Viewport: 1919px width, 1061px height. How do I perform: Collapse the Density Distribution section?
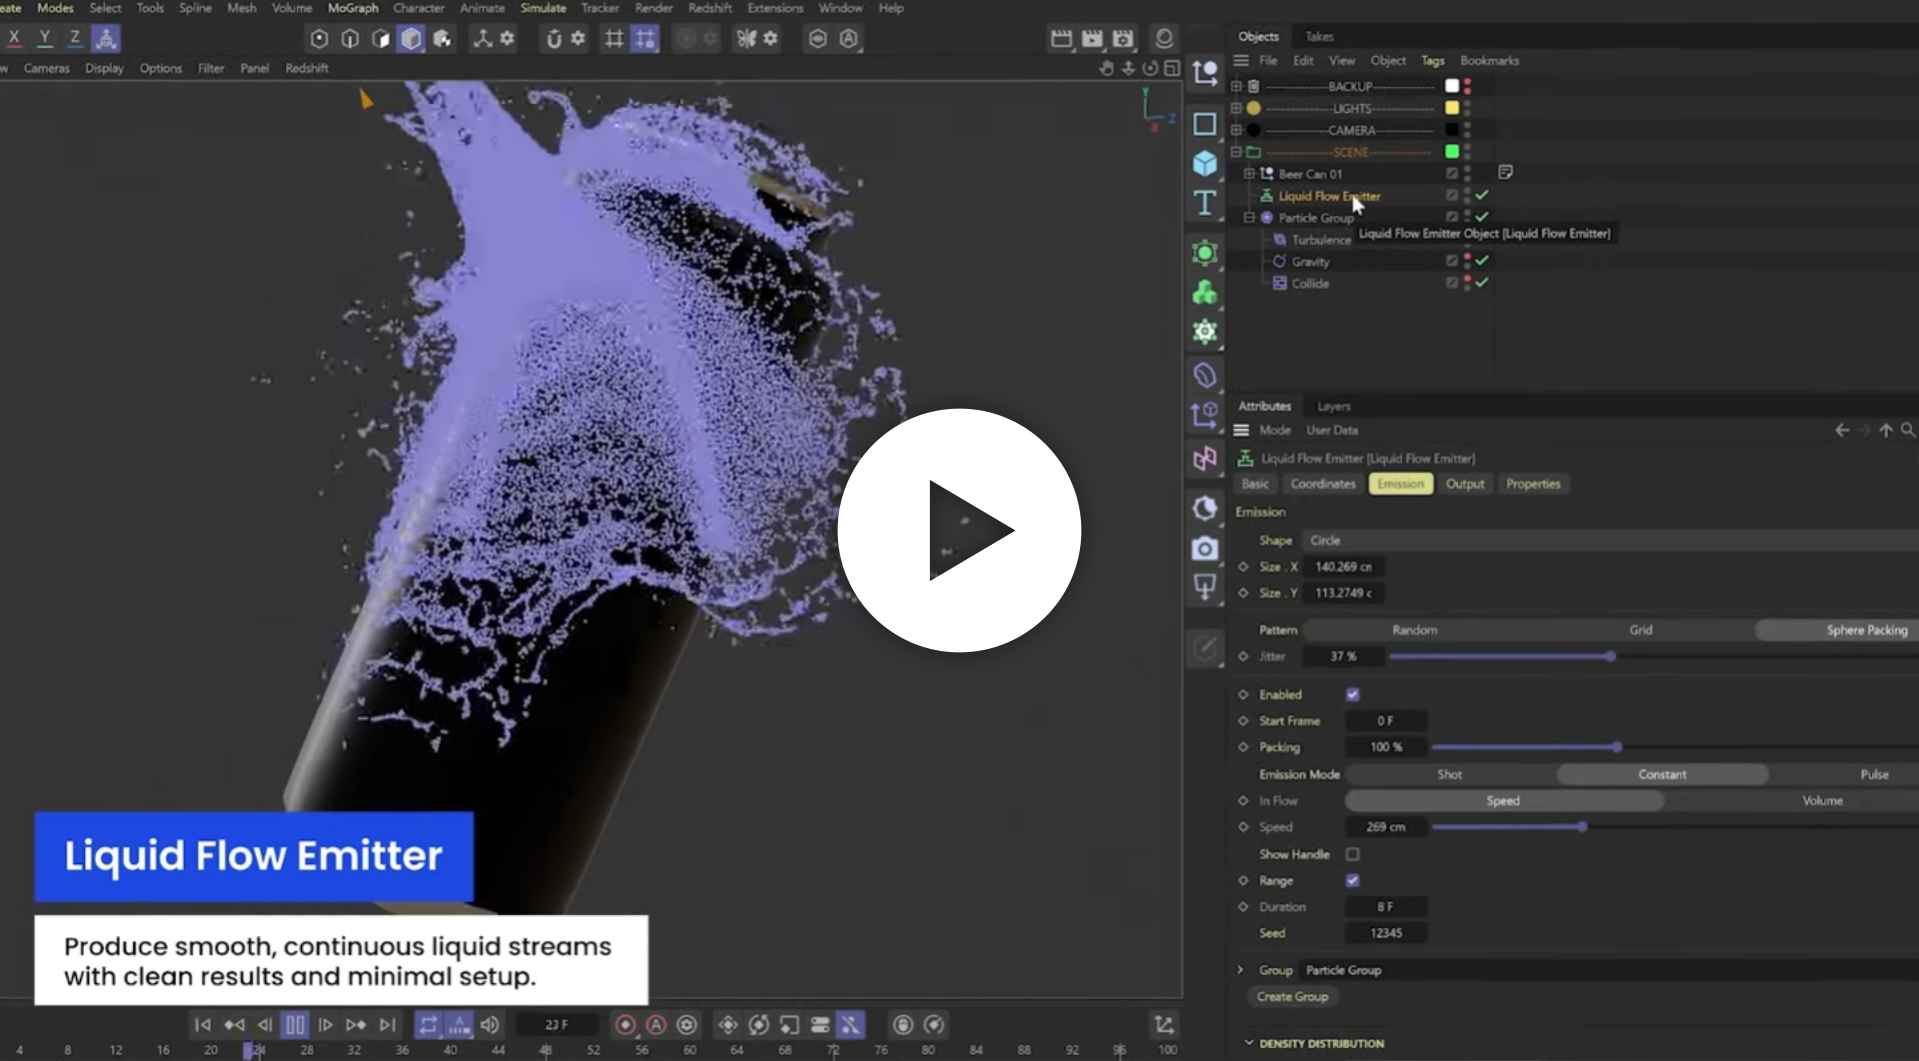pyautogui.click(x=1249, y=1043)
